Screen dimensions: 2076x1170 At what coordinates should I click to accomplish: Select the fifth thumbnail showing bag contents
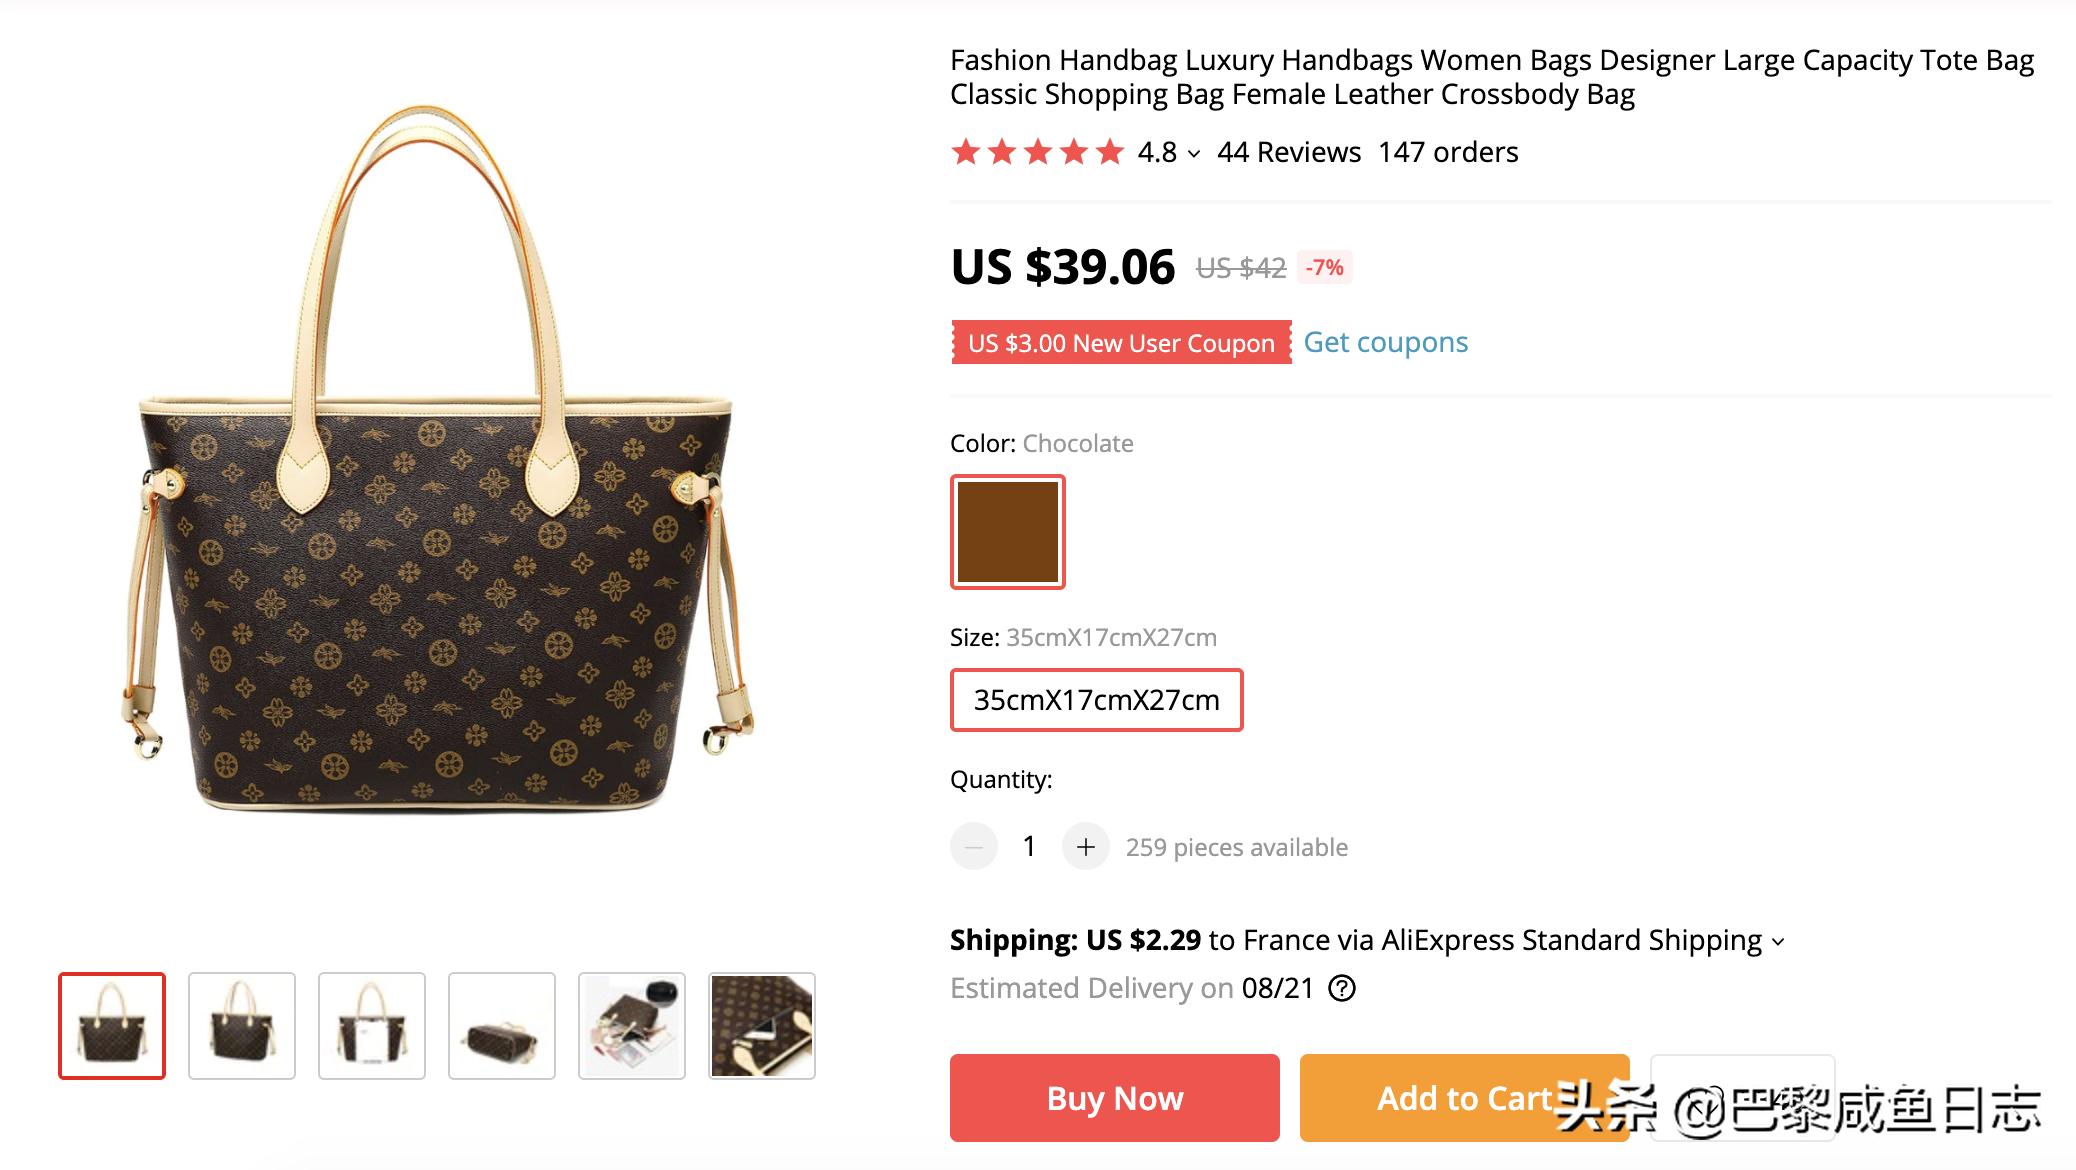tap(632, 1025)
